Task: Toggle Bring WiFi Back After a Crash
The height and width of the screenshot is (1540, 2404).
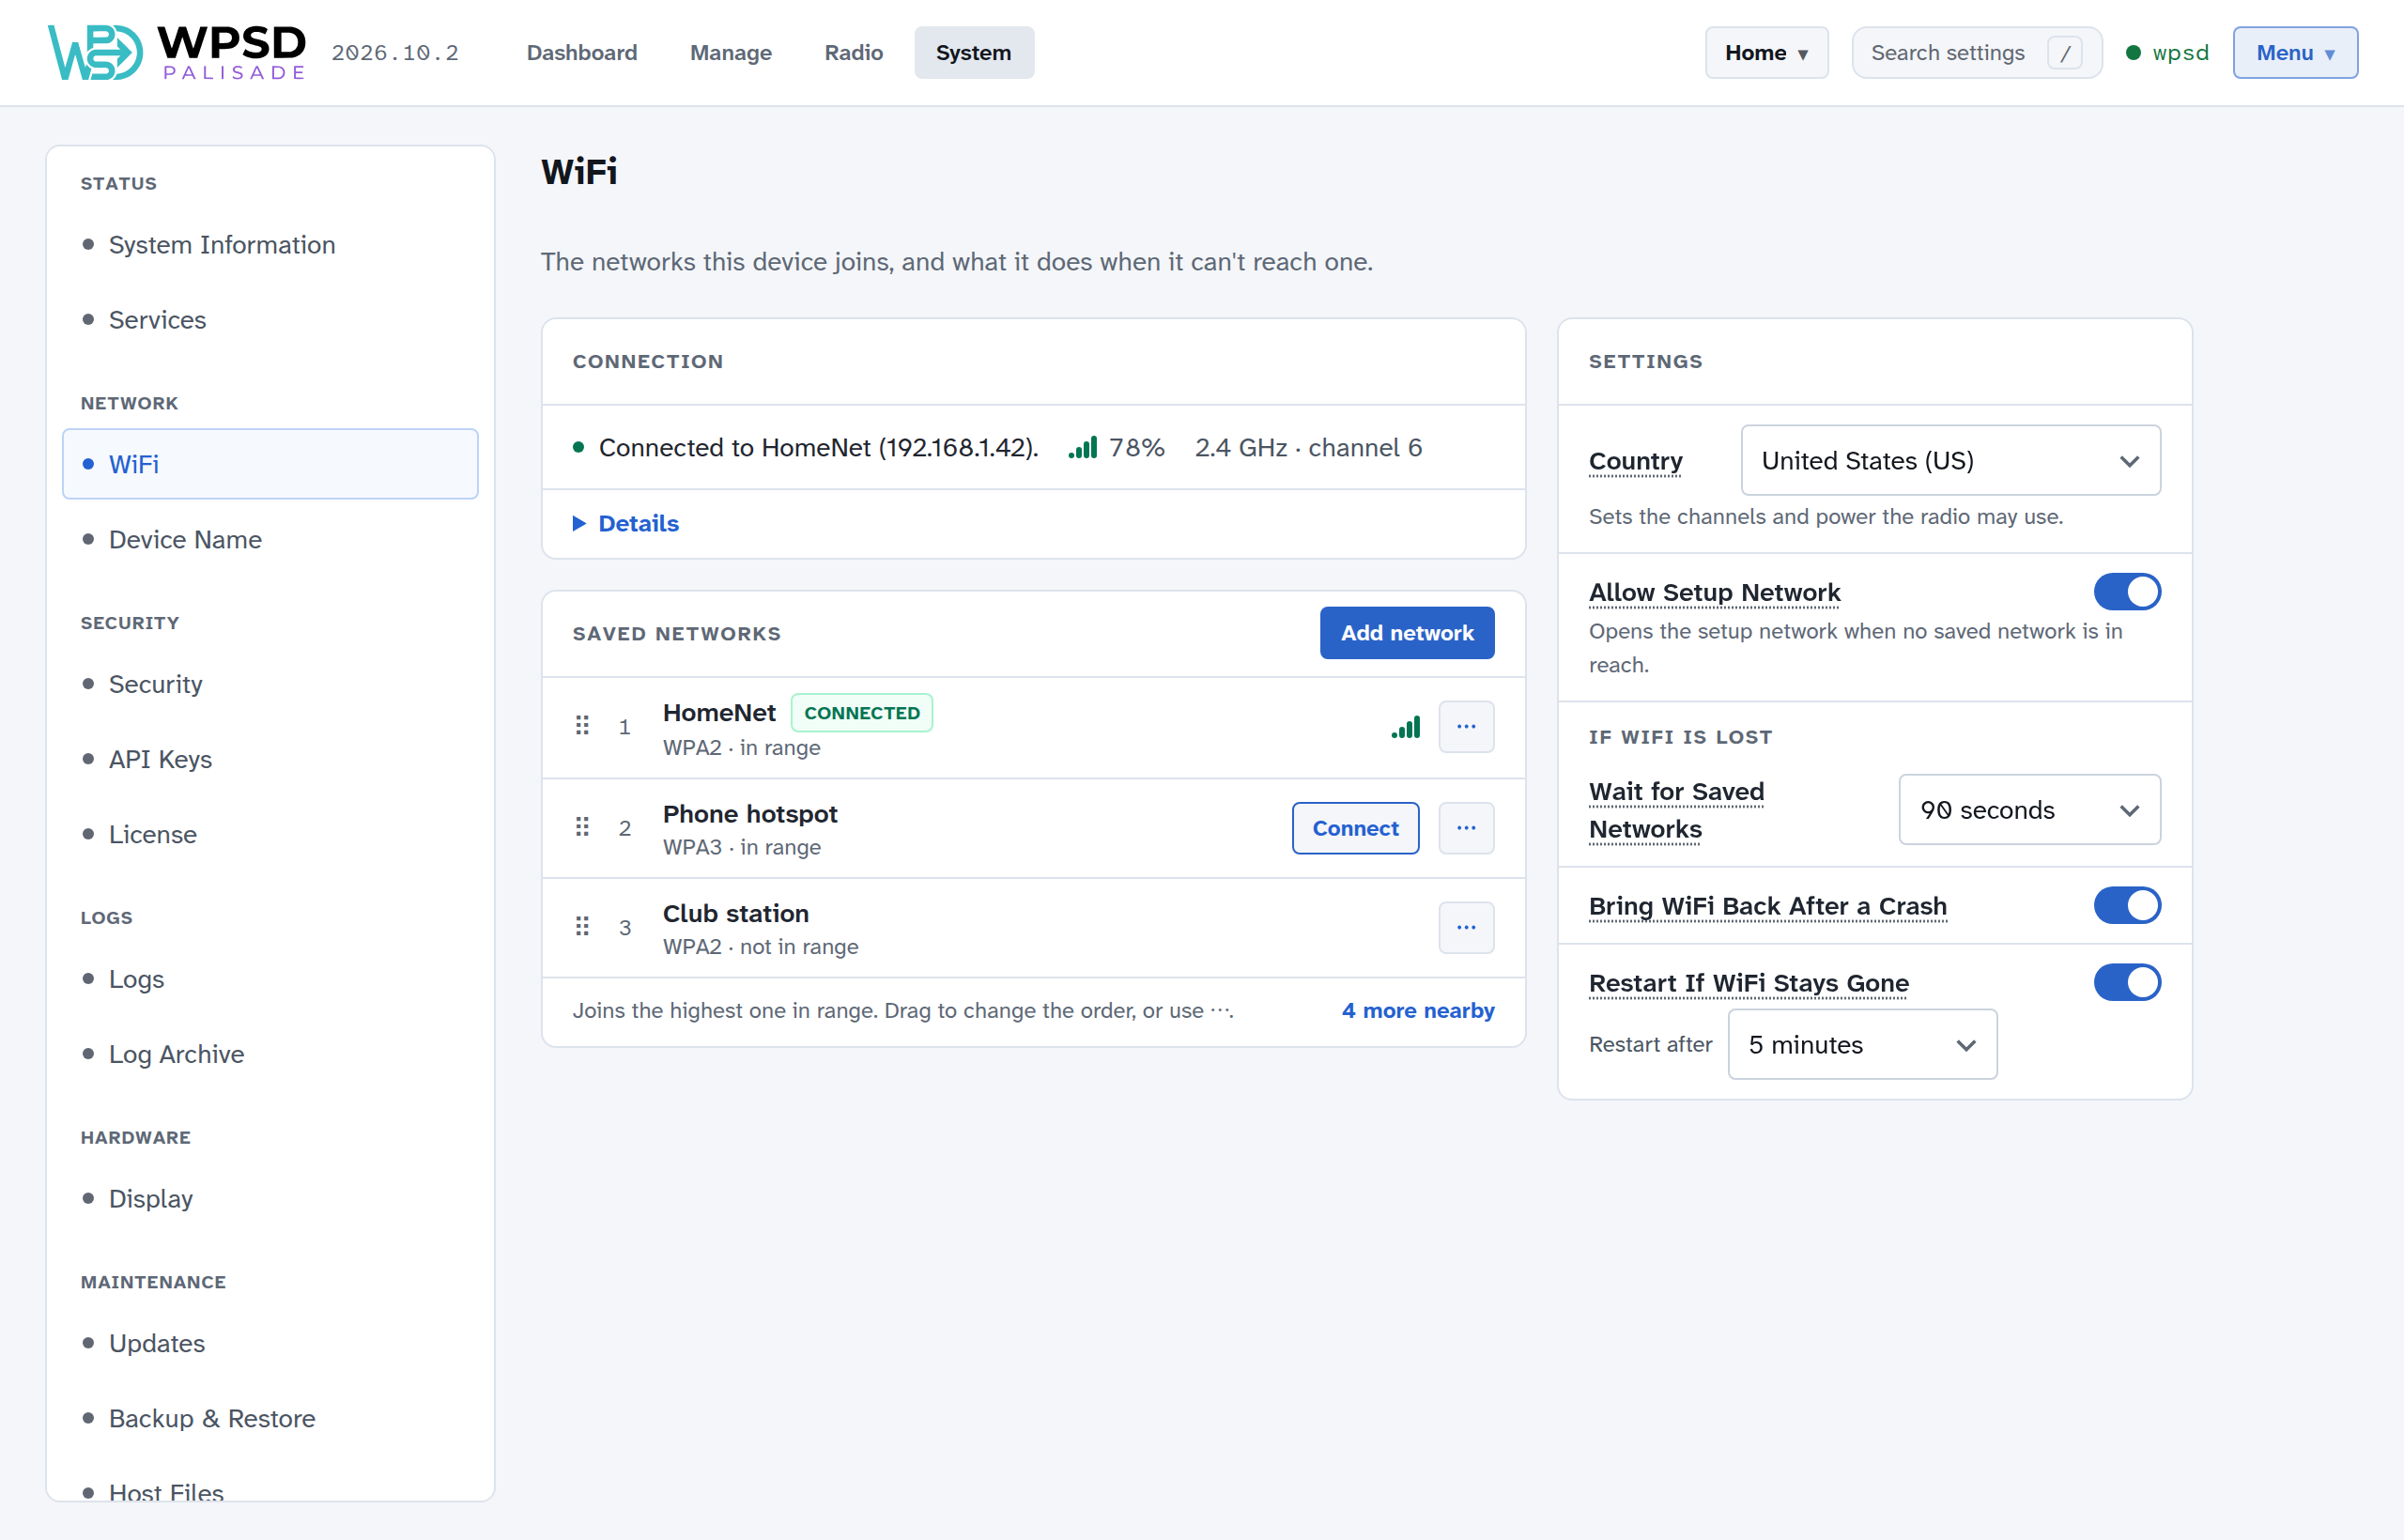Action: [x=2127, y=906]
